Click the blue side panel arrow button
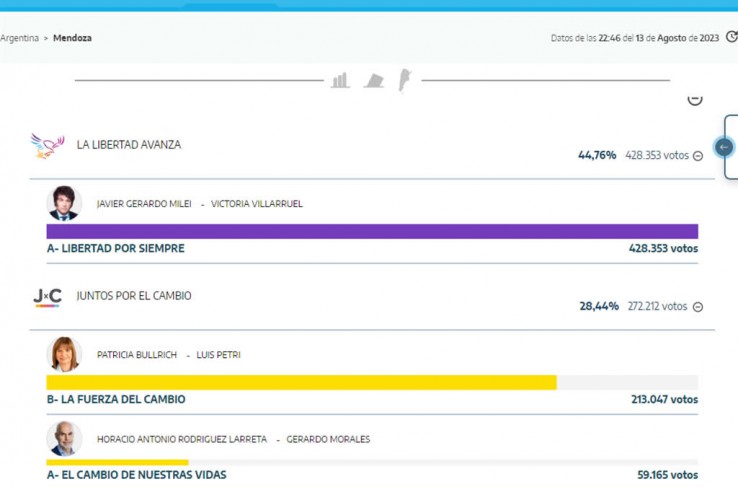The width and height of the screenshot is (738, 487). pyautogui.click(x=724, y=147)
